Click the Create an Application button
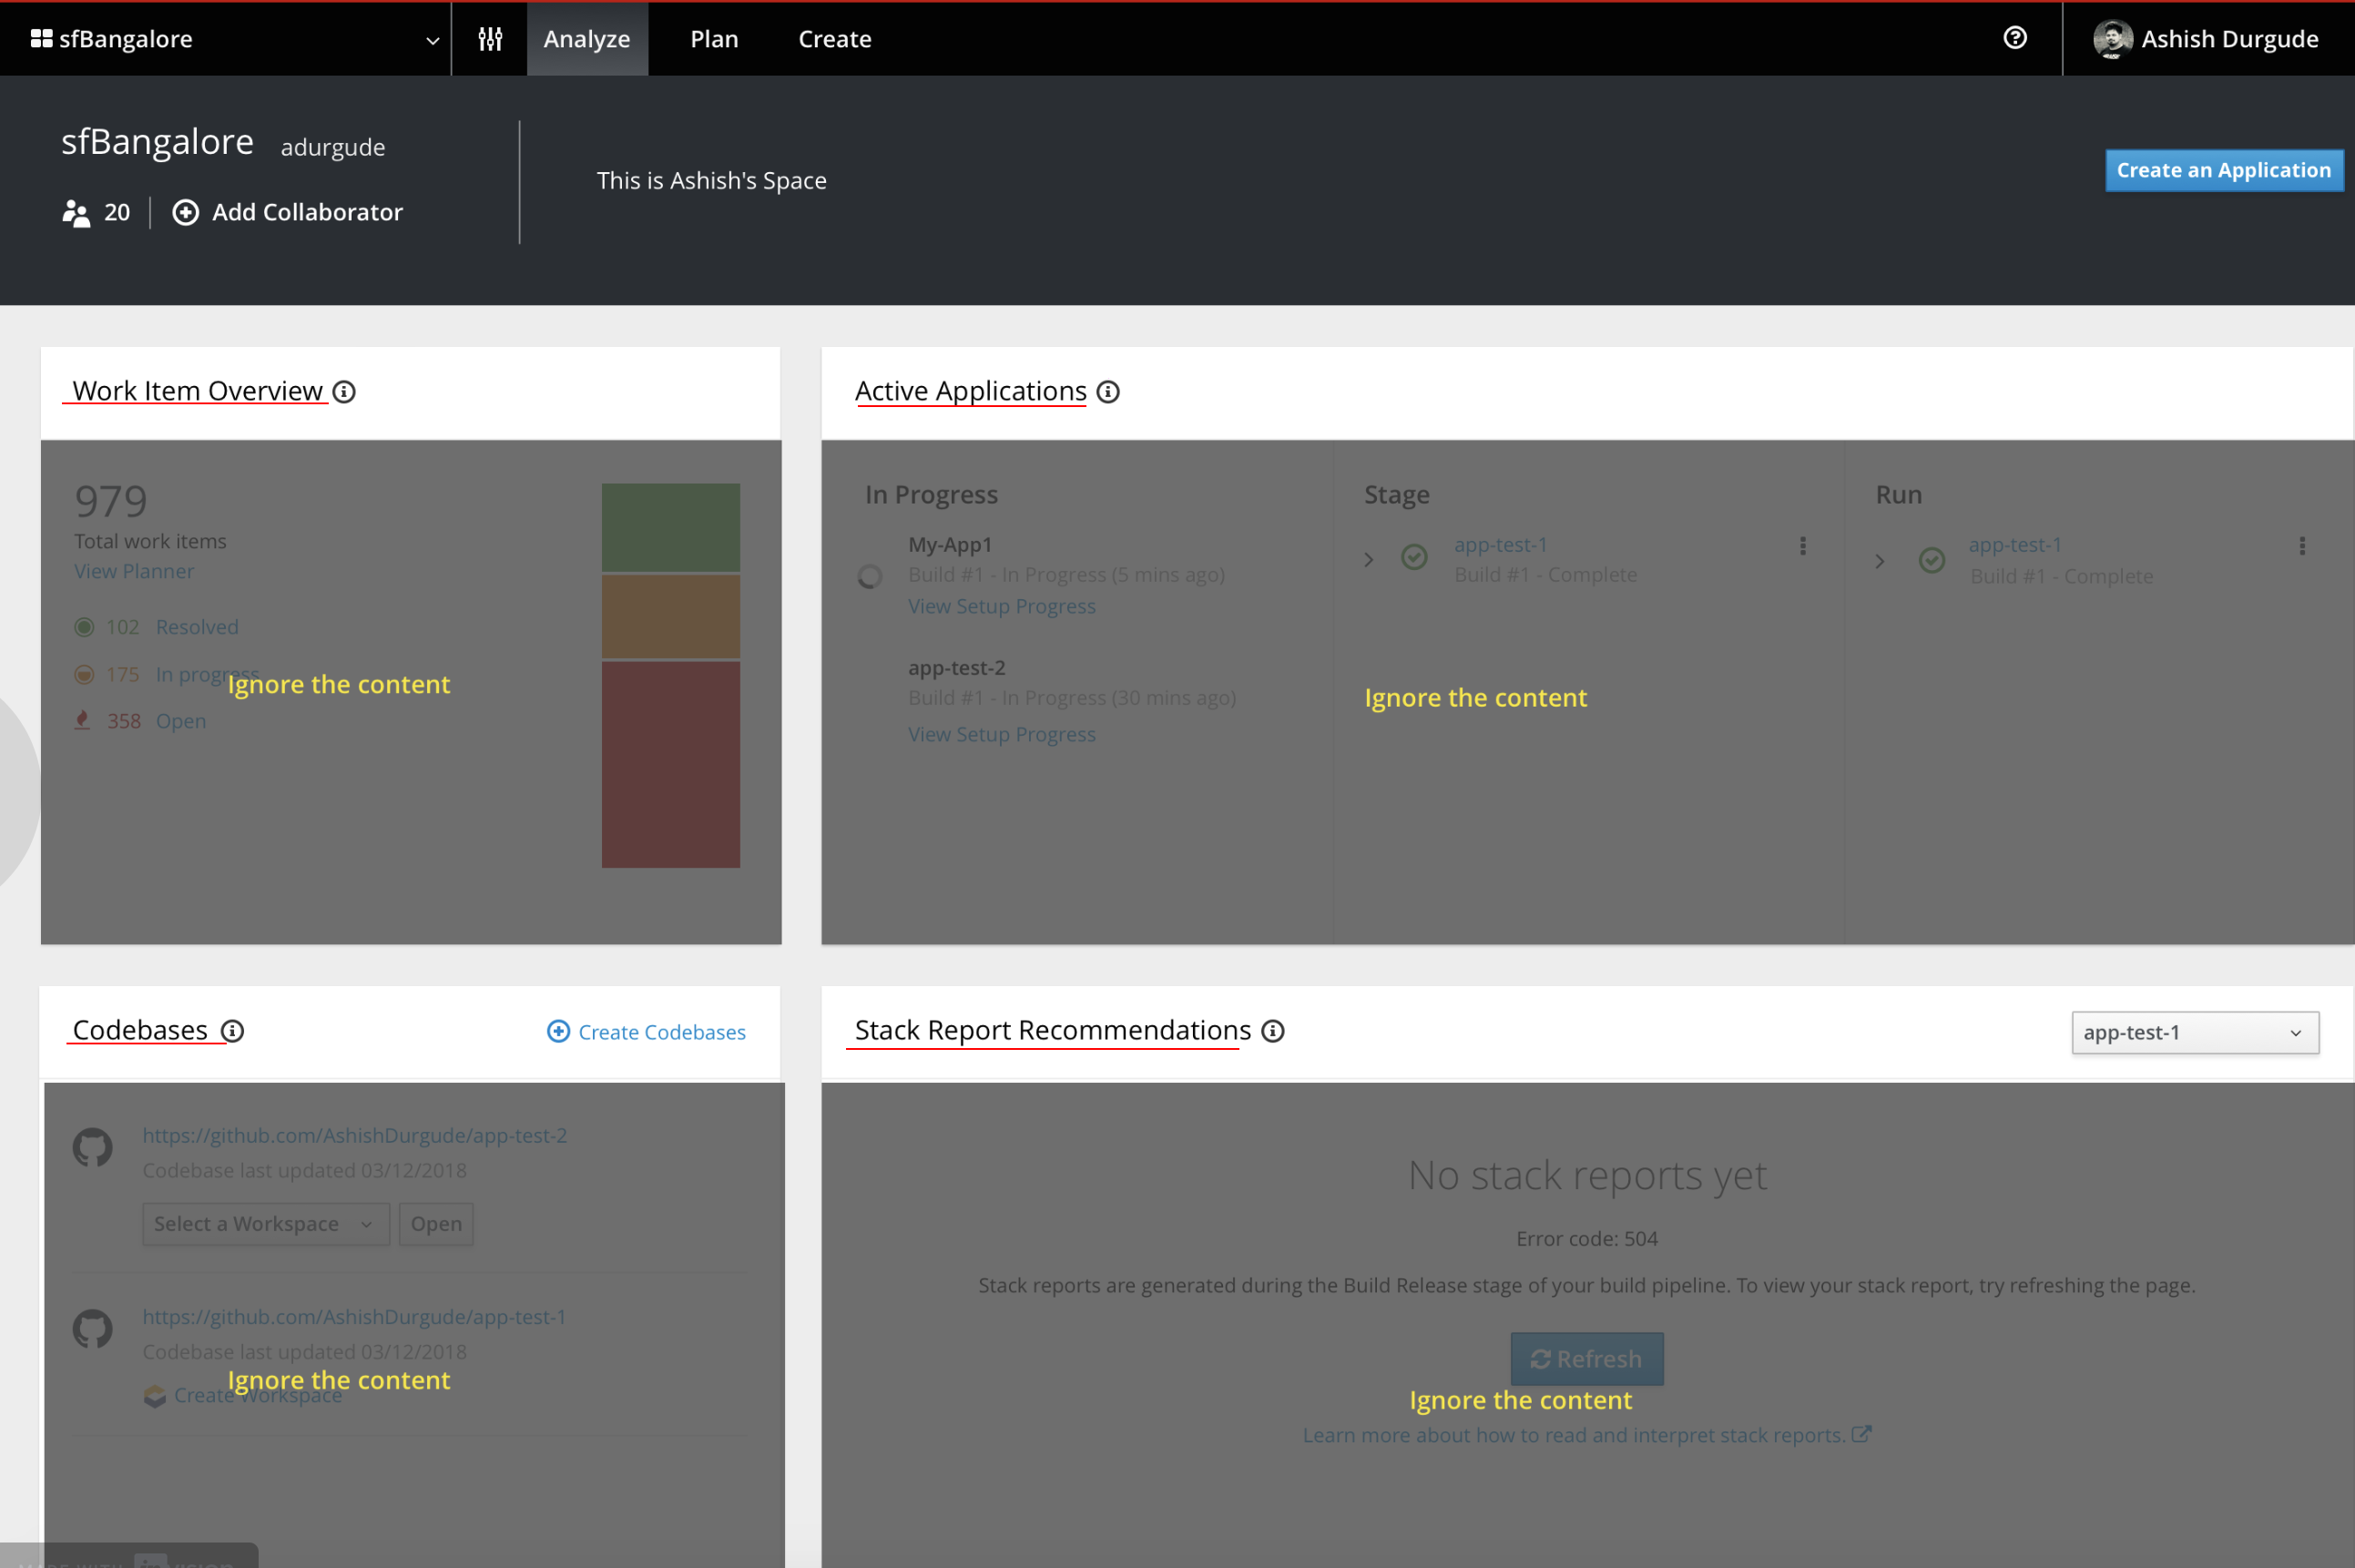The width and height of the screenshot is (2355, 1568). [2224, 170]
